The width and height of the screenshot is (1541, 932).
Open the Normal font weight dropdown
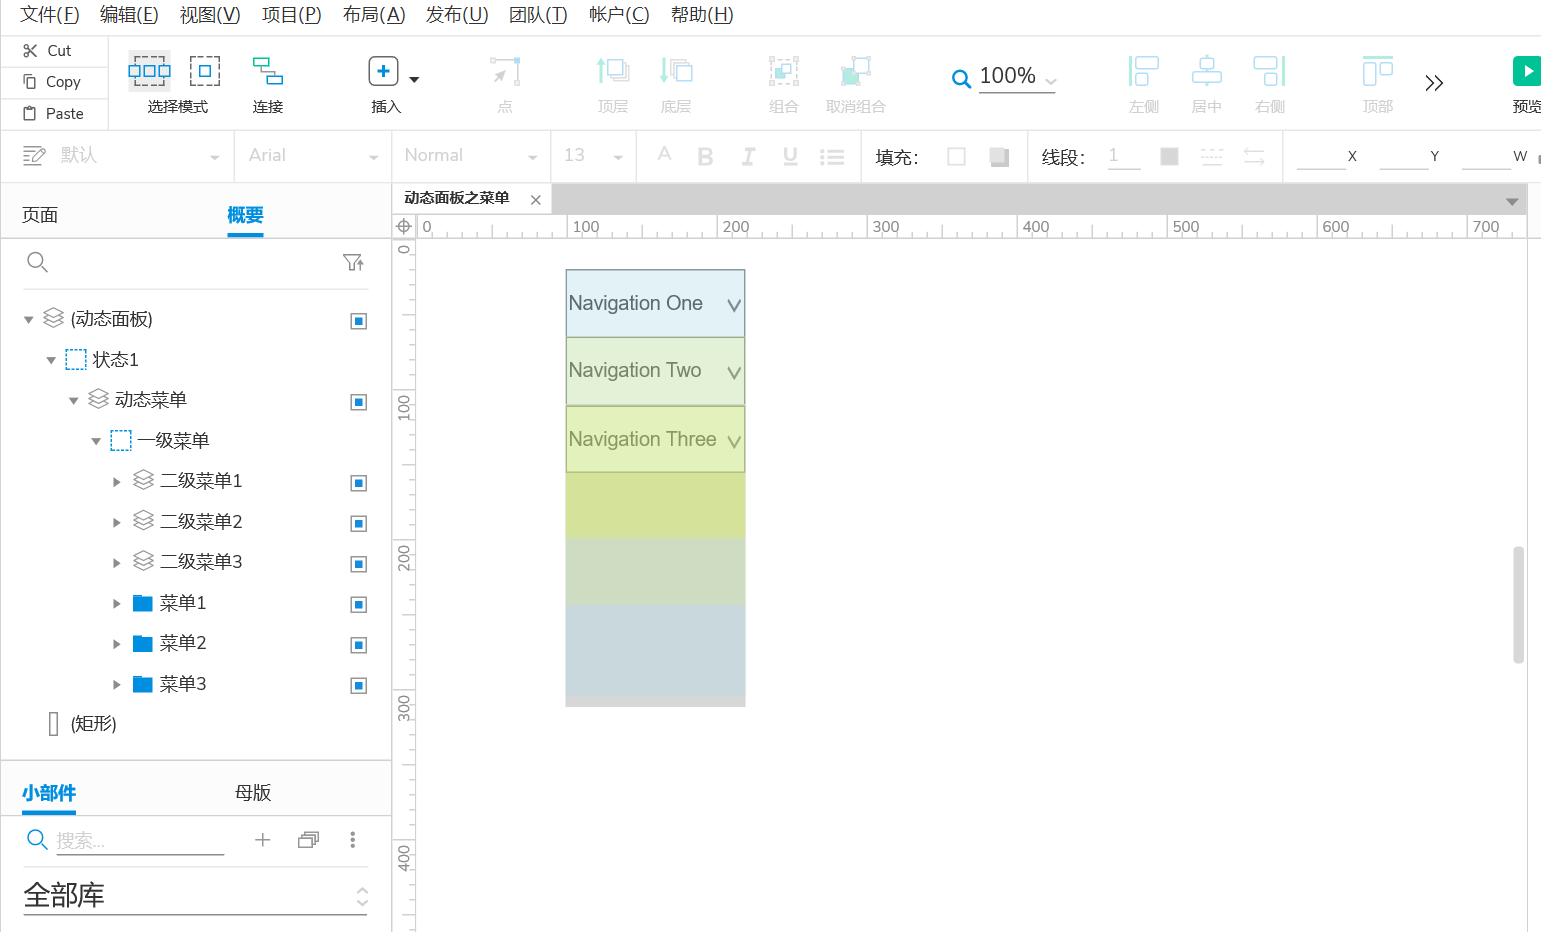tap(532, 158)
